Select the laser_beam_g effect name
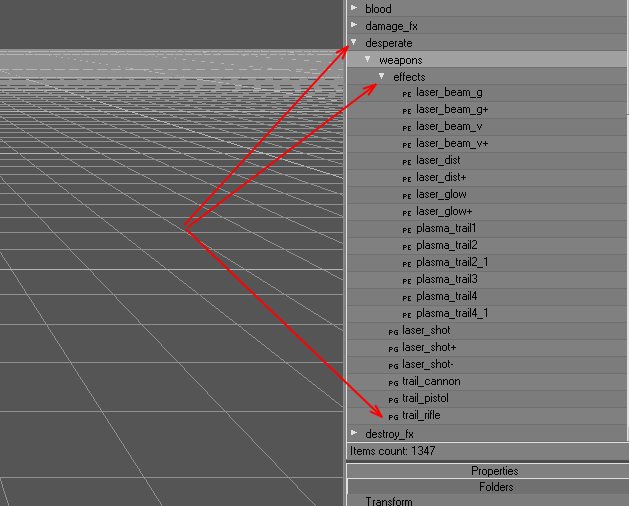The image size is (629, 506). [449, 93]
